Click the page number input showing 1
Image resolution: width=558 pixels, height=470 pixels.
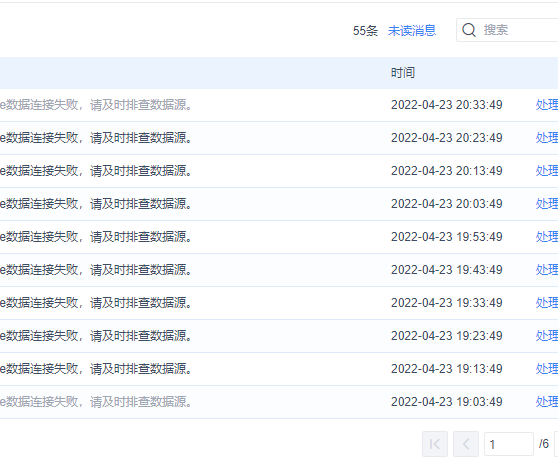click(x=509, y=444)
